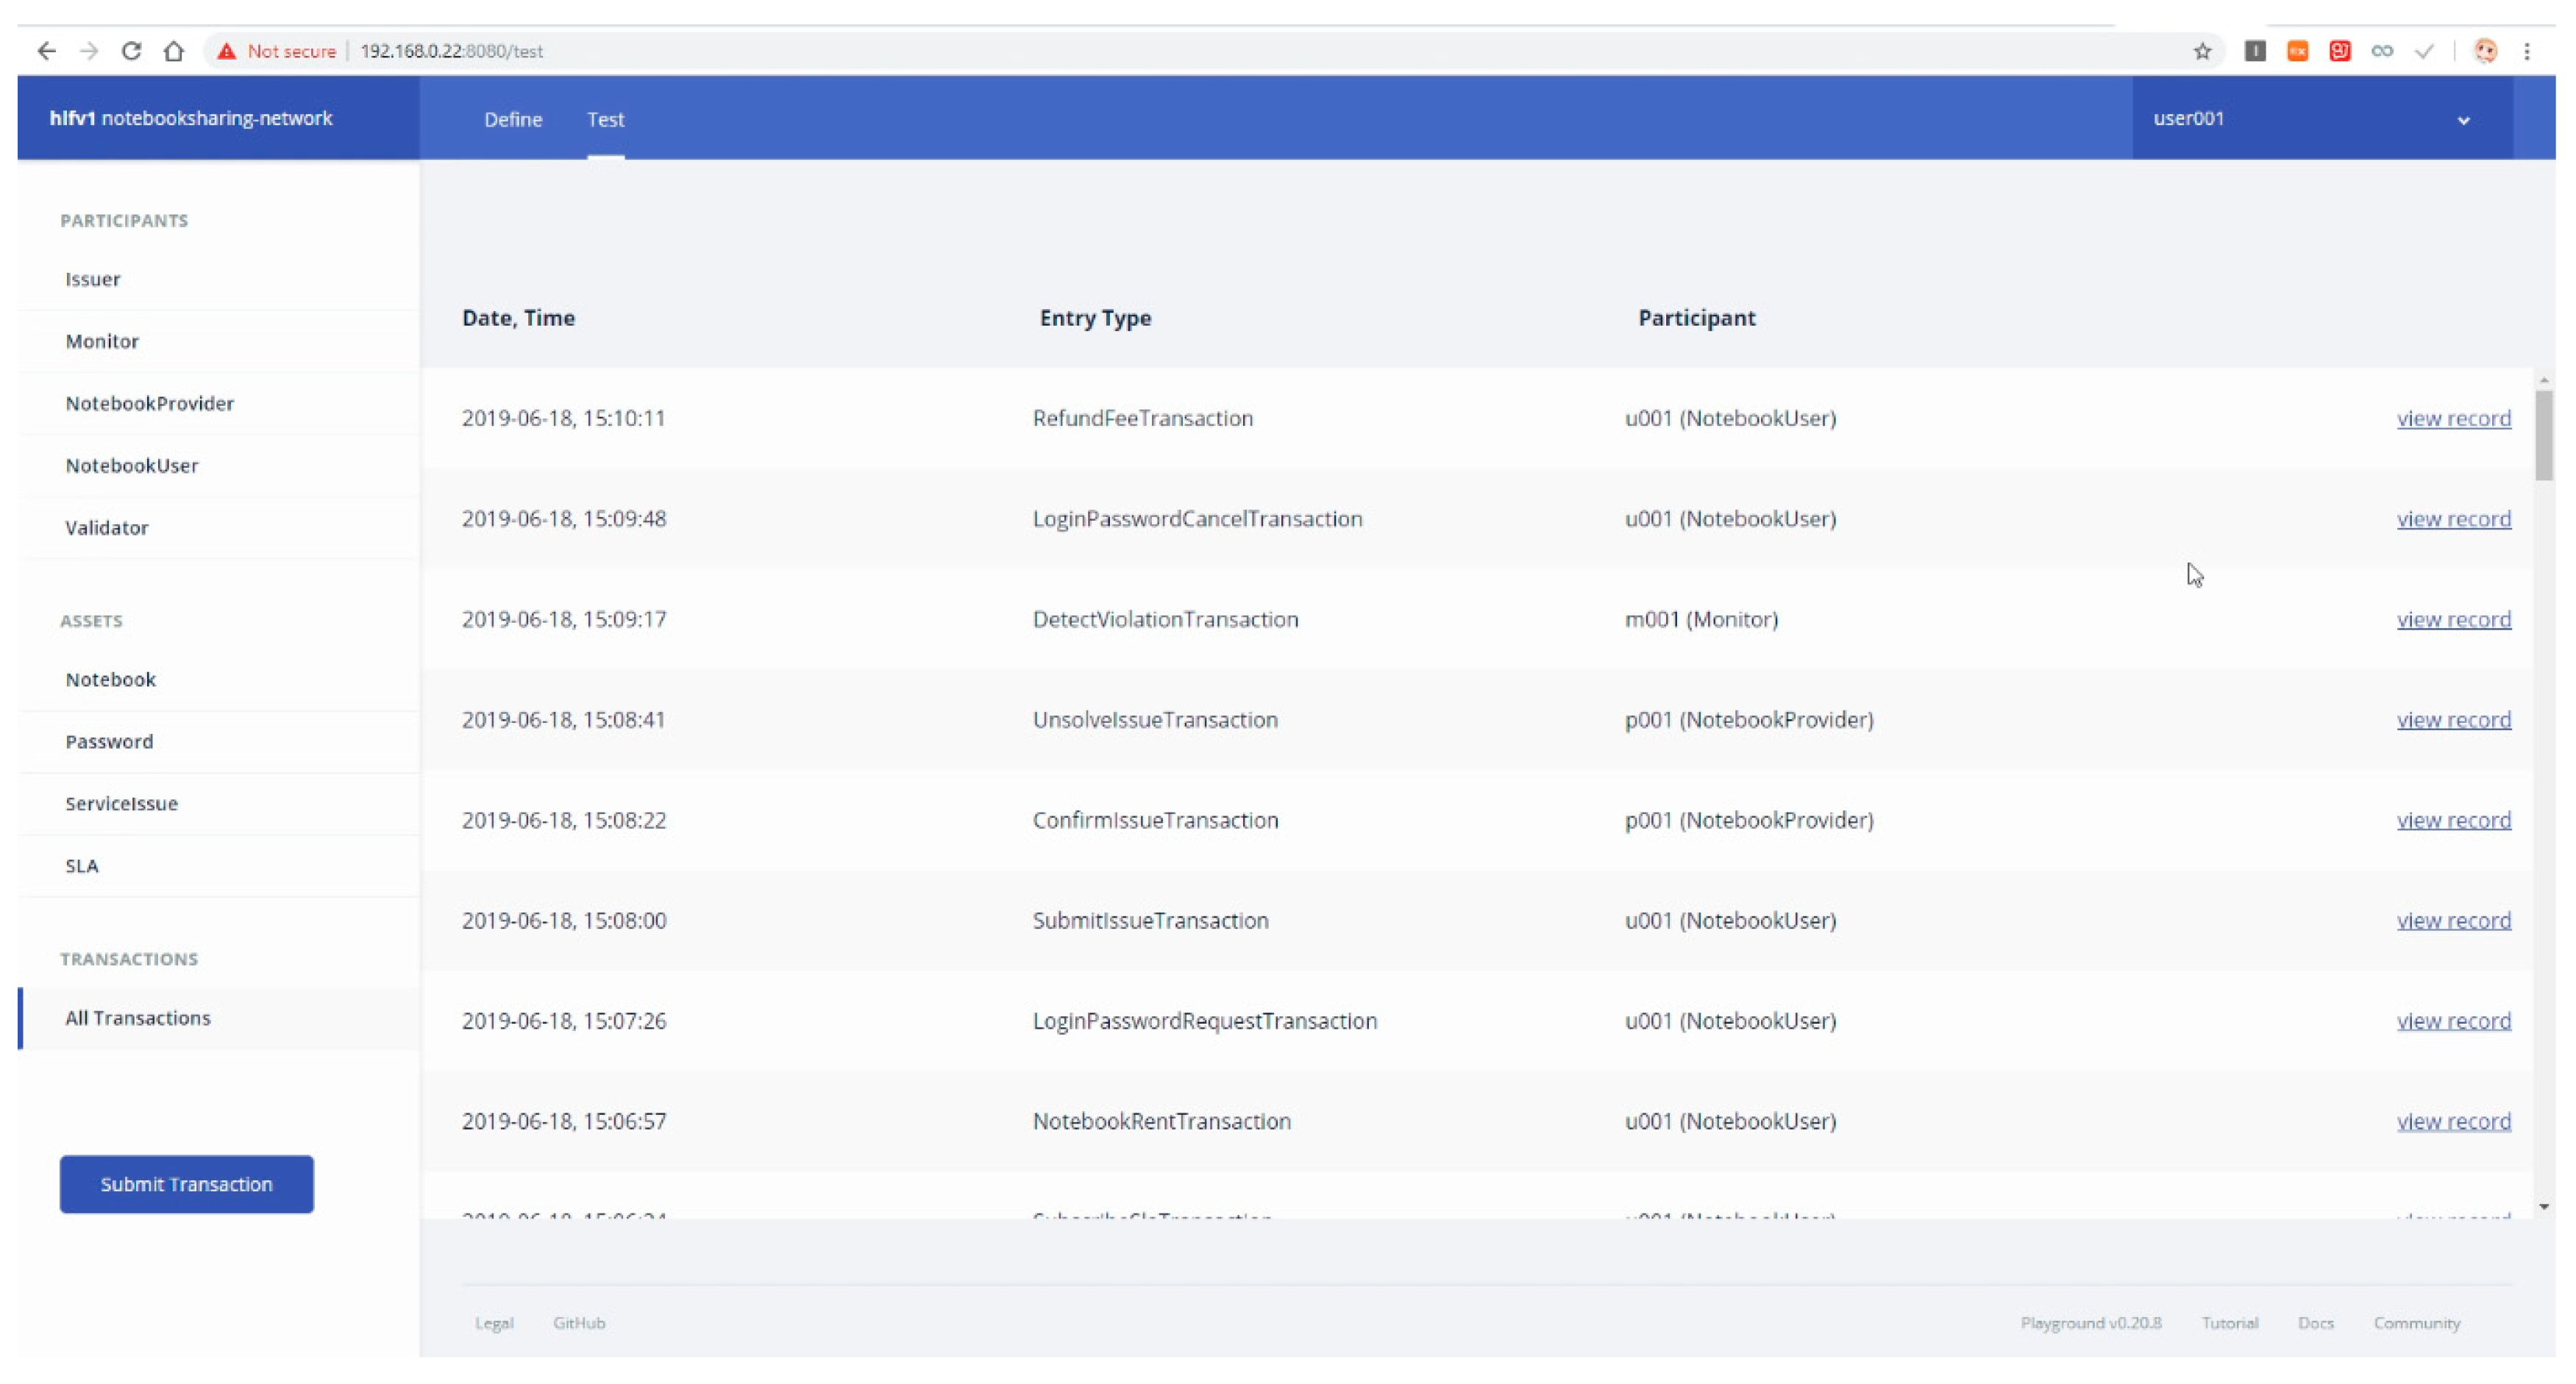Screen dimensions: 2576x1384
Task: Click the red extension icon
Action: point(2340,51)
